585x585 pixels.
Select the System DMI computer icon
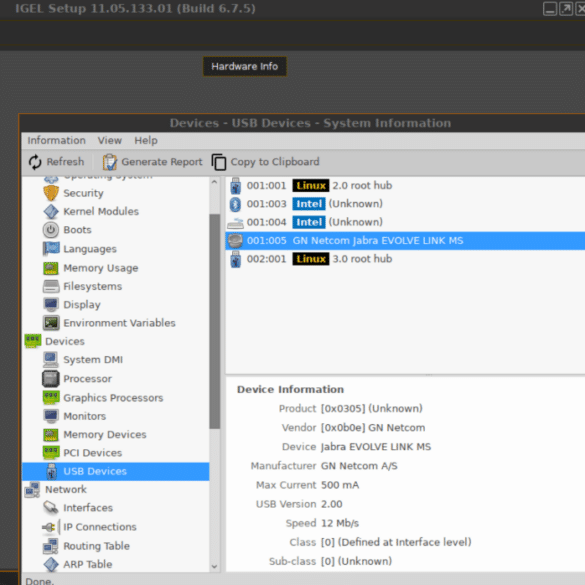[x=50, y=360]
